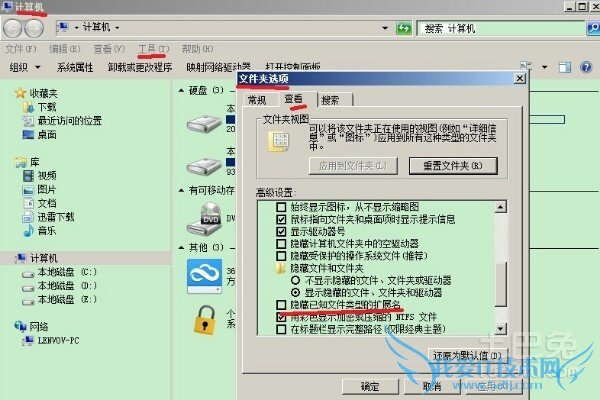Click the DVD drive icon
The image size is (600, 400).
[205, 219]
